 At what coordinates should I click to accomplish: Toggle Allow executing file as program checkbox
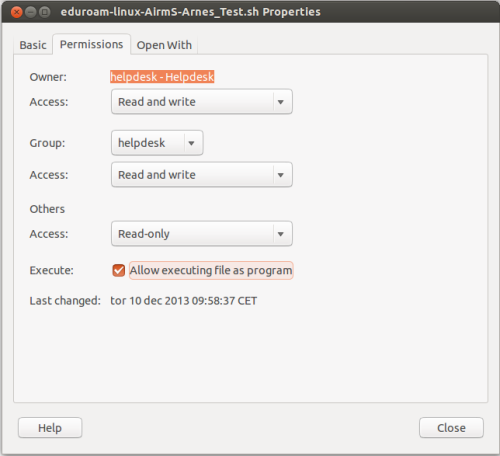(119, 270)
